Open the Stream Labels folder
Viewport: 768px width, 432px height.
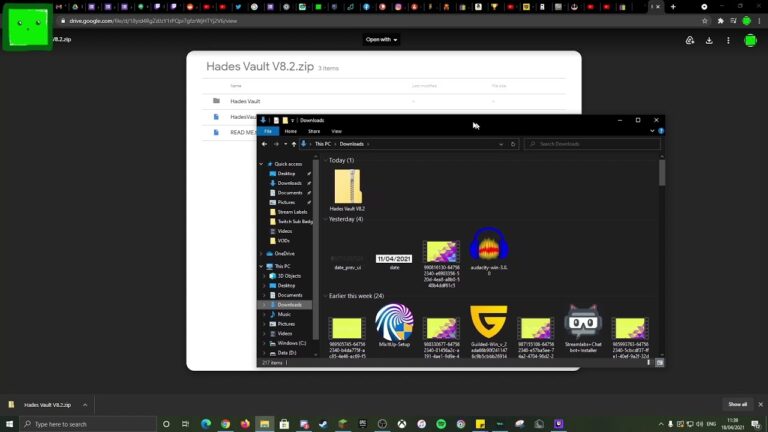[292, 212]
